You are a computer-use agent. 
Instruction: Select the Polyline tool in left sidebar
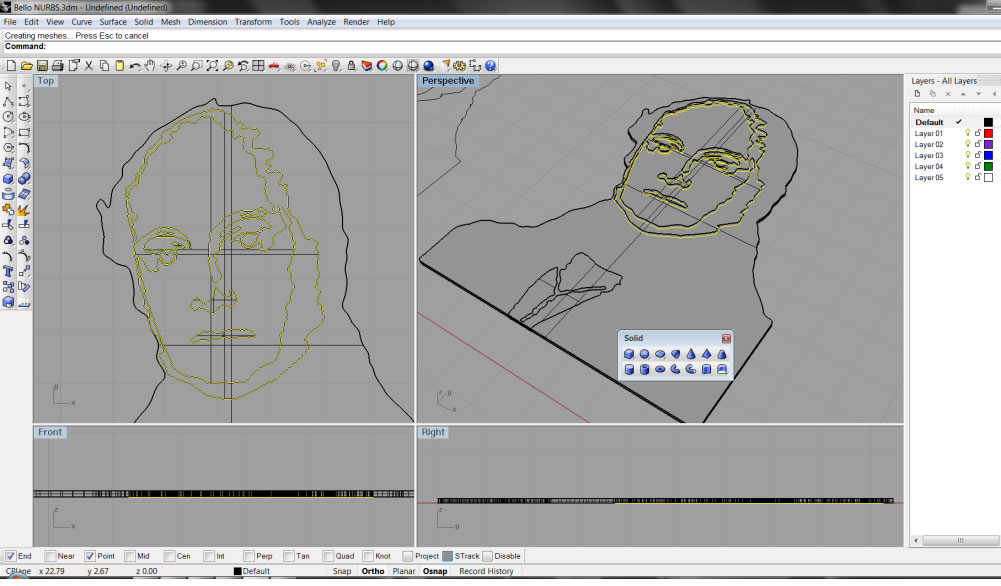click(x=8, y=101)
